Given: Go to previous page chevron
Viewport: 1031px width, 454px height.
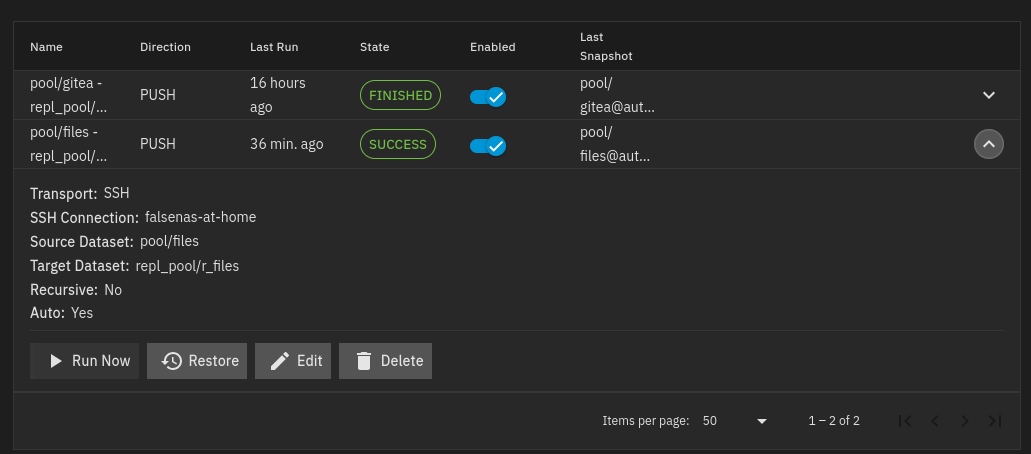Looking at the screenshot, I should (x=935, y=420).
